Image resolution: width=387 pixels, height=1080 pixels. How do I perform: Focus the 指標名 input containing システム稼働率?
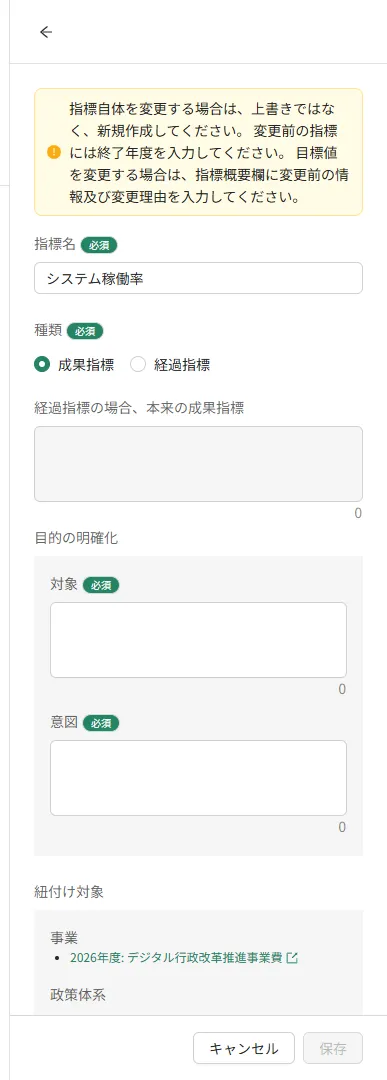[x=198, y=278]
